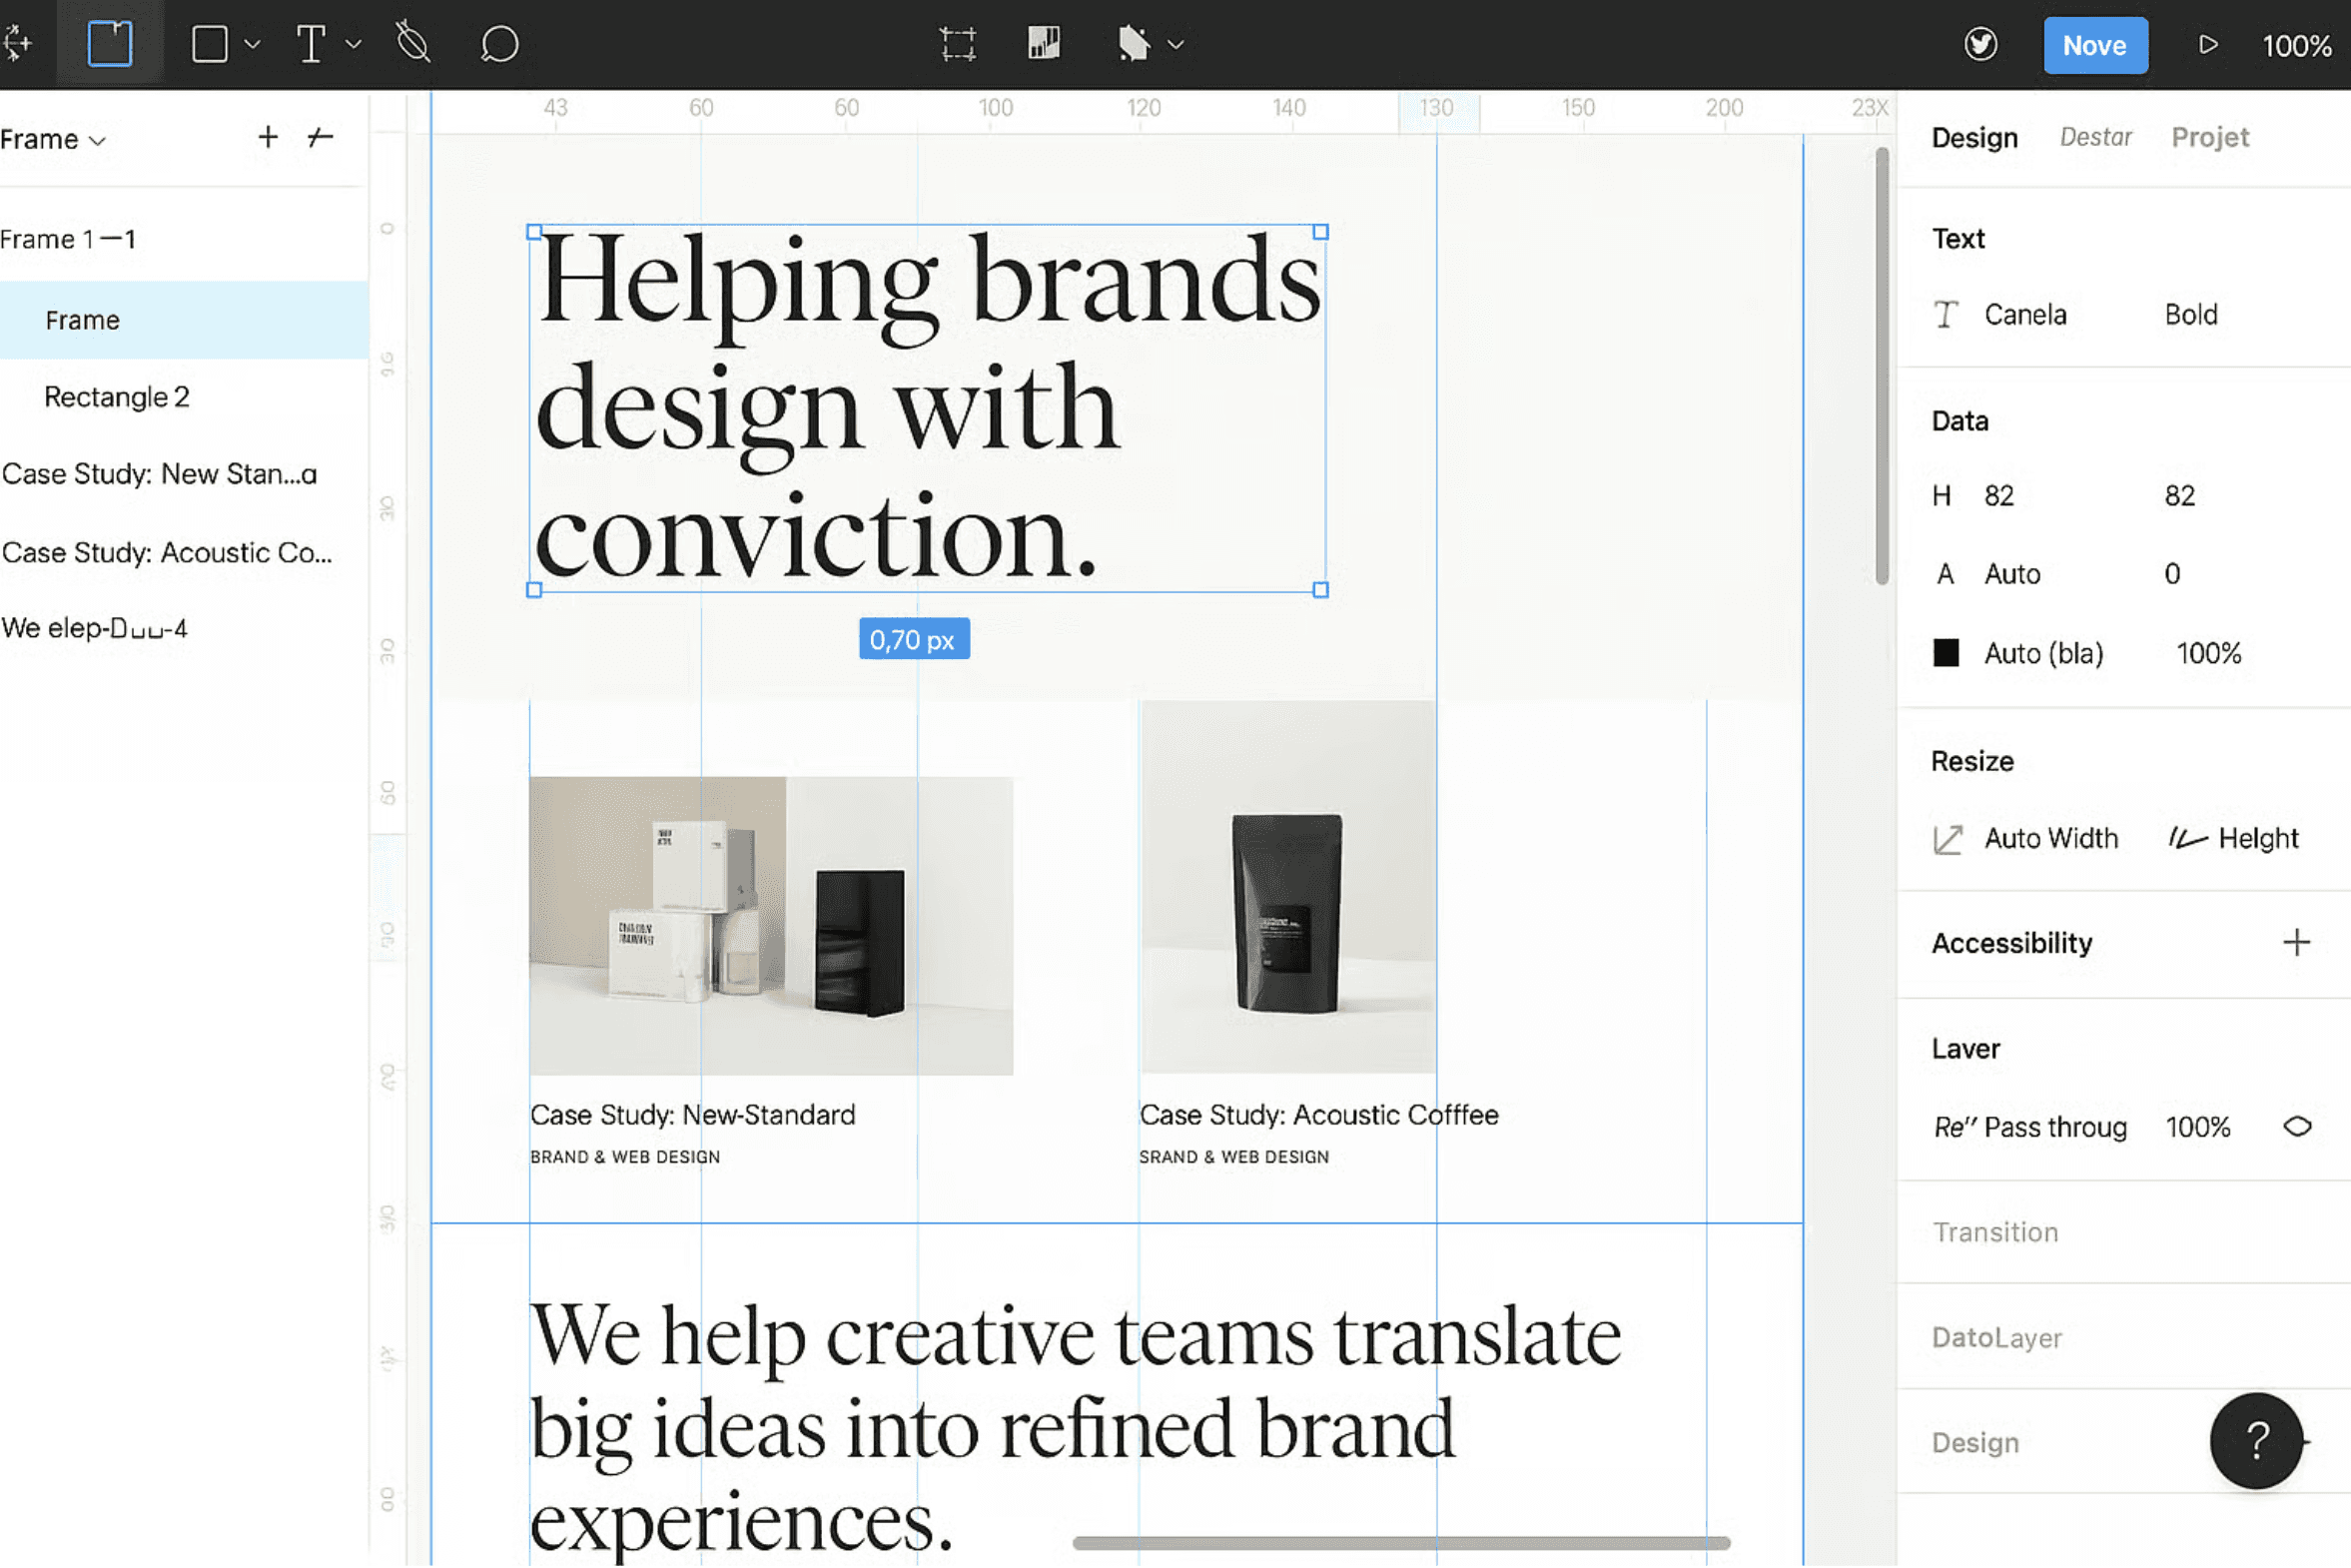Select the Rectangle 2 layer
The height and width of the screenshot is (1568, 2351).
tap(117, 397)
